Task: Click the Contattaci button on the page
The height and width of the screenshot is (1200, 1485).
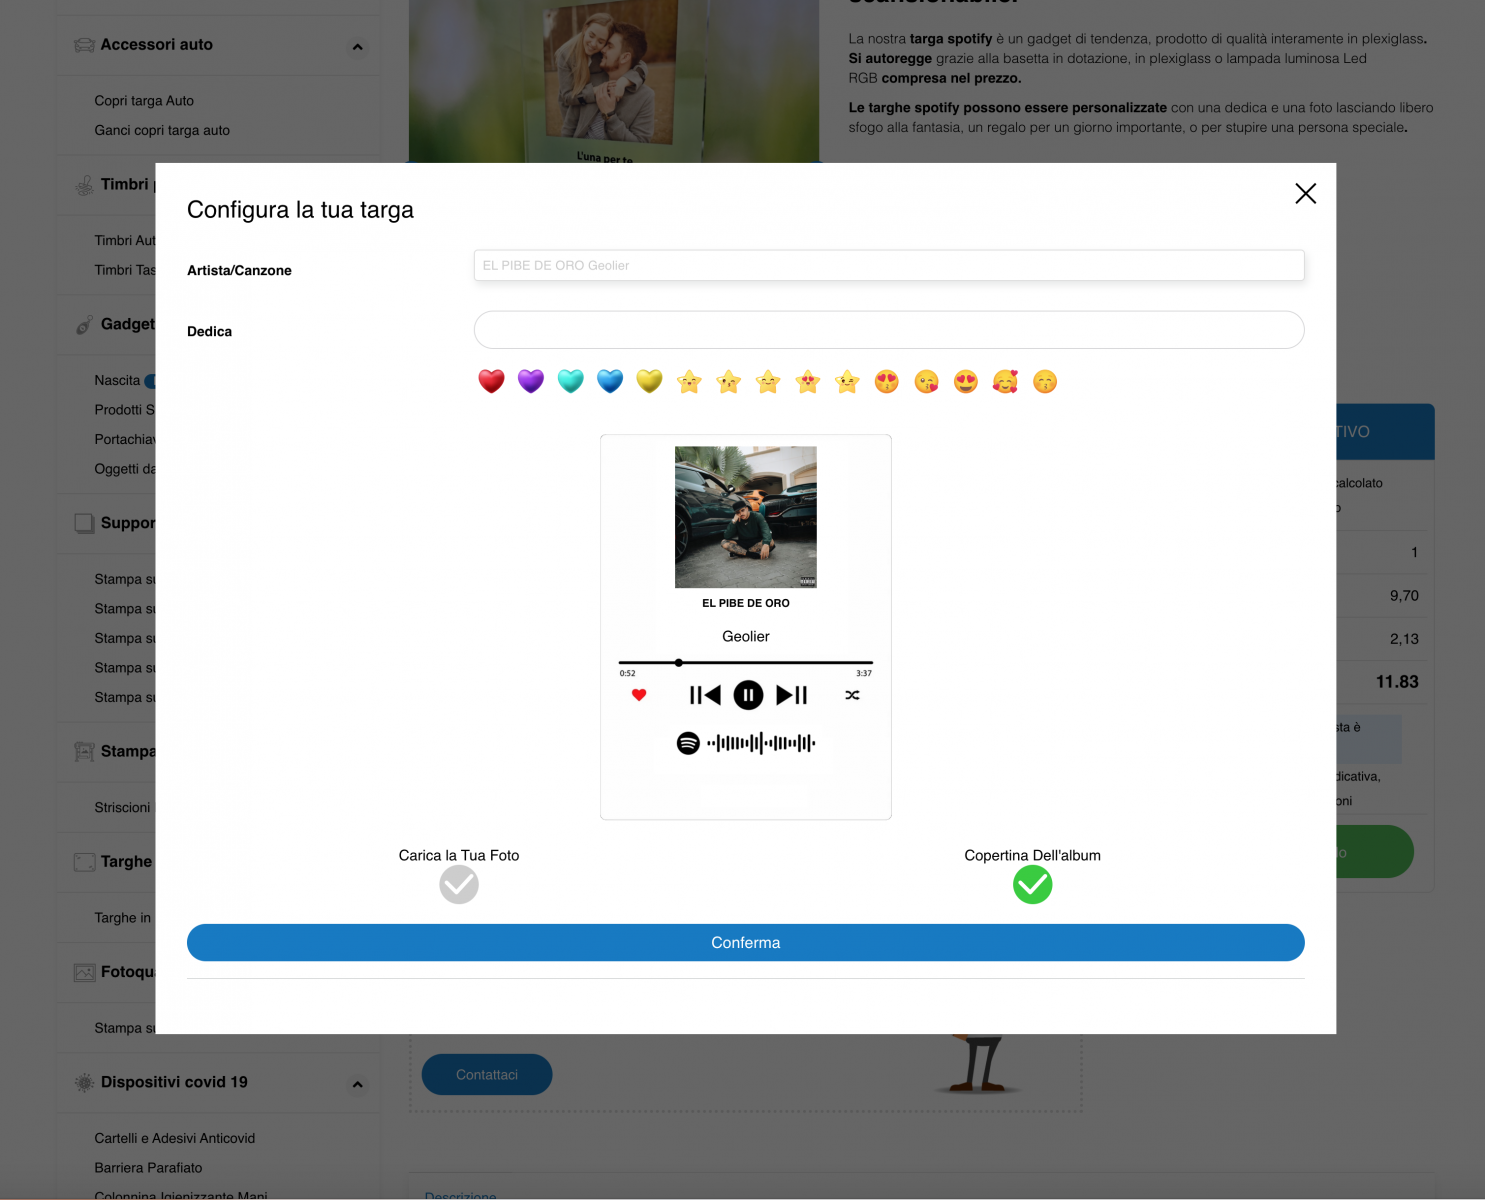Action: [x=487, y=1075]
